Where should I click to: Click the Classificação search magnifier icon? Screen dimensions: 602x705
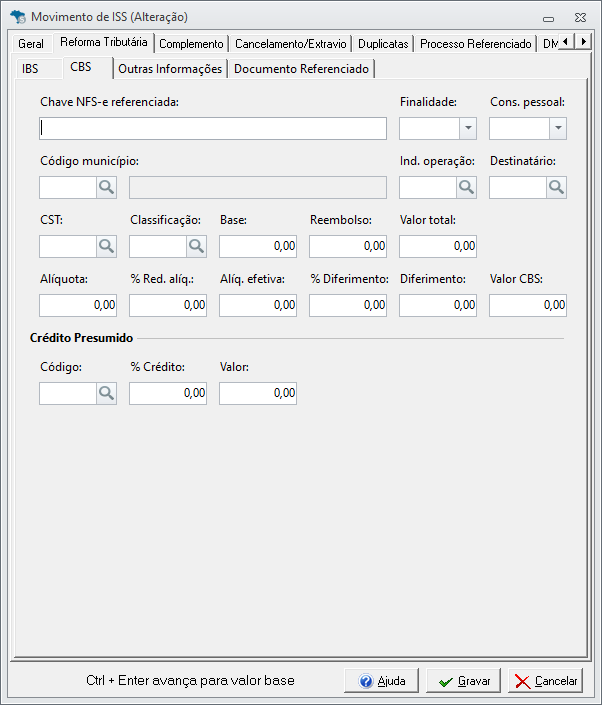pos(196,246)
